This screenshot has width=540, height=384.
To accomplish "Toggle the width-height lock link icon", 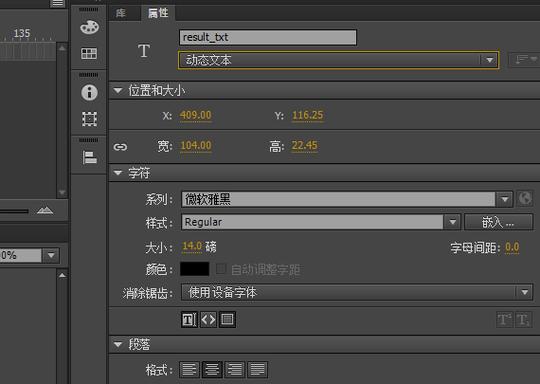I will 120,147.
